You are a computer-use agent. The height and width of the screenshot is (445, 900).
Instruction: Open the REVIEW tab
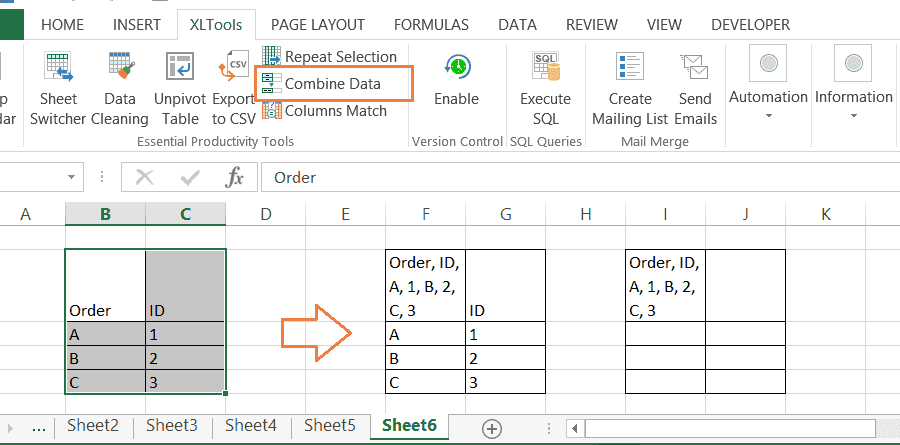coord(592,25)
